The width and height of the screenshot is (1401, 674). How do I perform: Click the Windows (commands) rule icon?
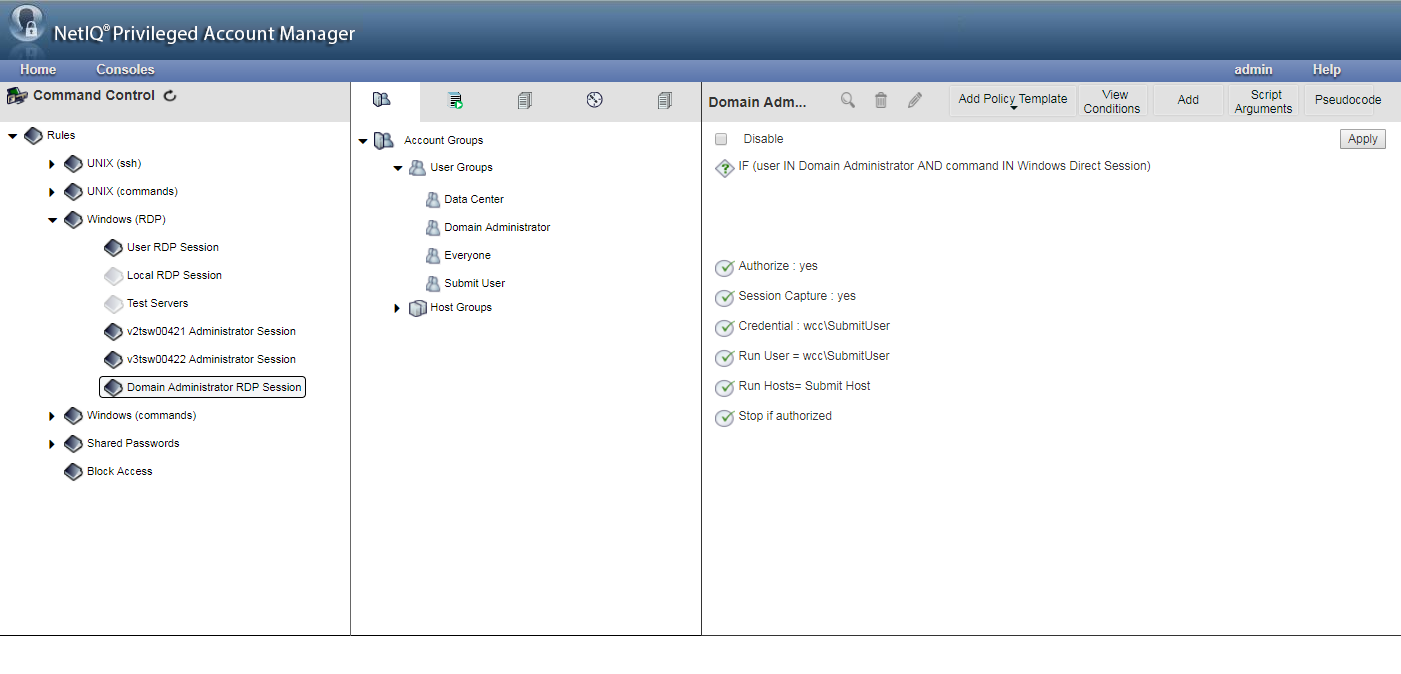pyautogui.click(x=73, y=415)
